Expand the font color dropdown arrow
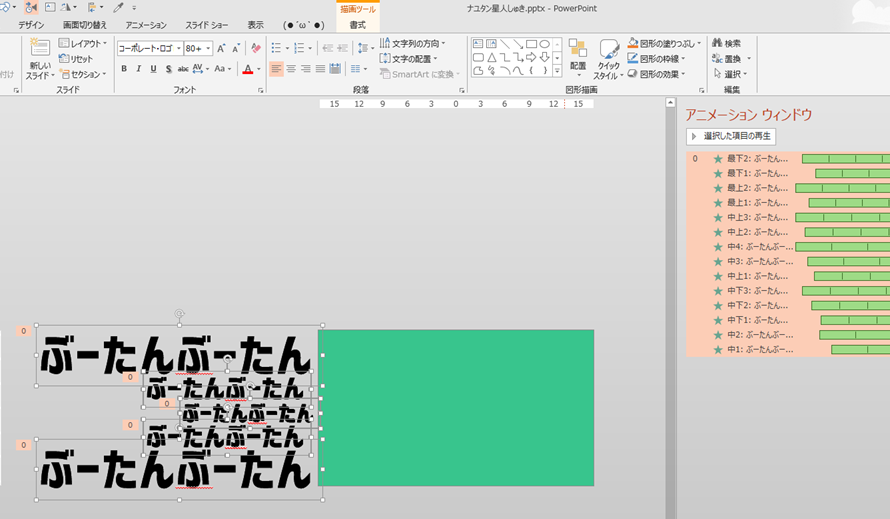890x519 pixels. (x=259, y=69)
